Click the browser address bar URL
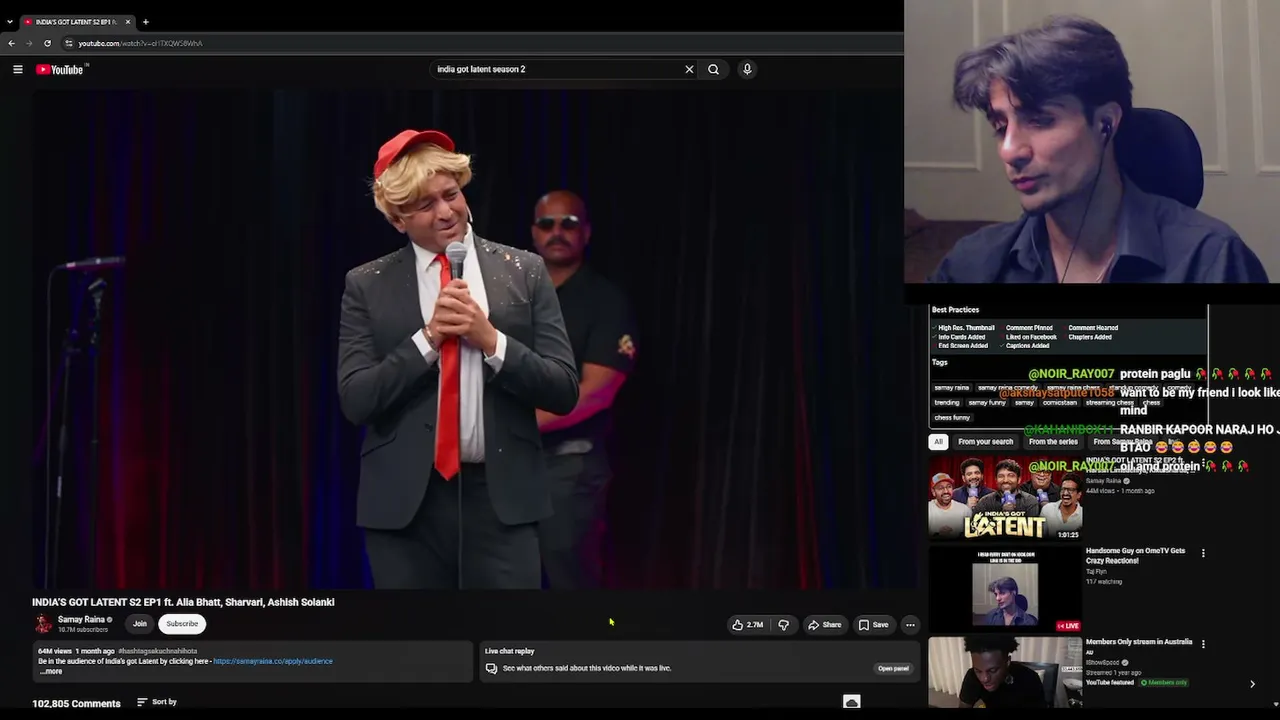The image size is (1280, 720). 140,43
